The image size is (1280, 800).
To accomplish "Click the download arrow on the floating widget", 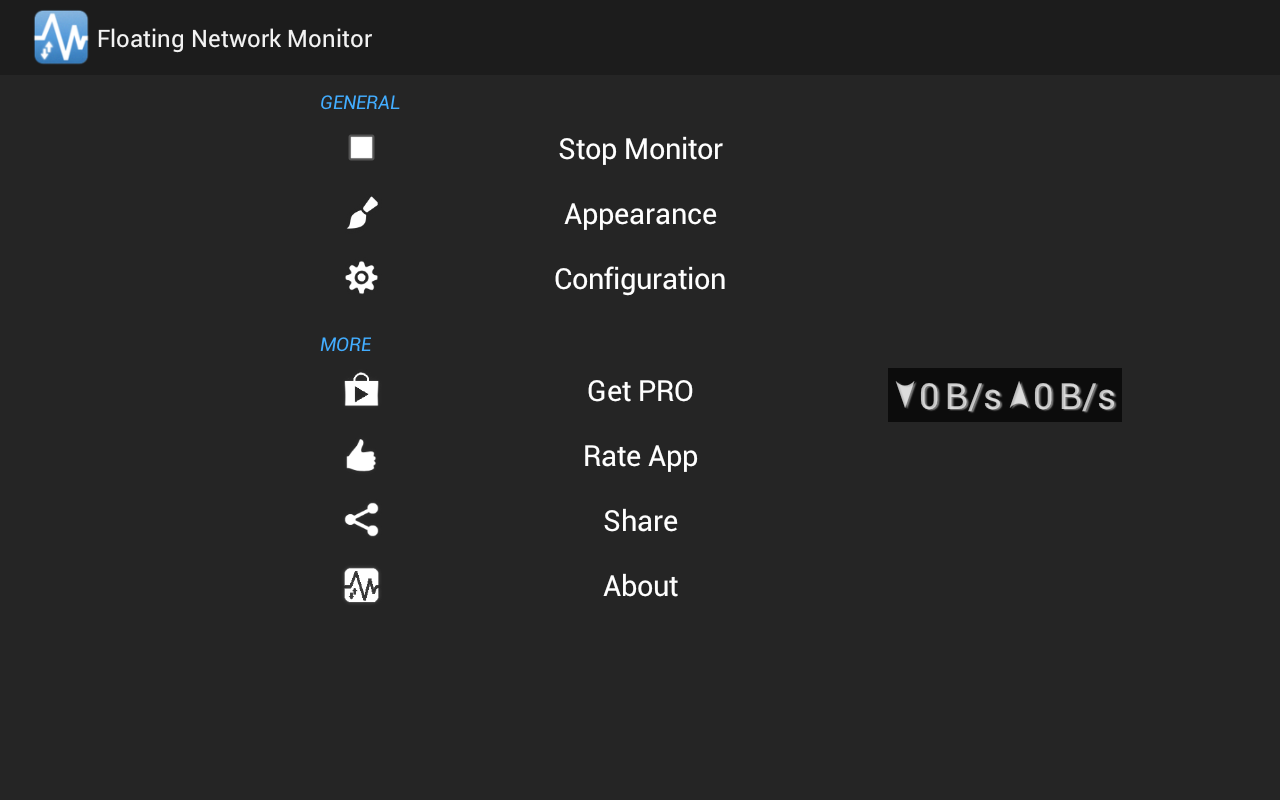I will coord(905,395).
